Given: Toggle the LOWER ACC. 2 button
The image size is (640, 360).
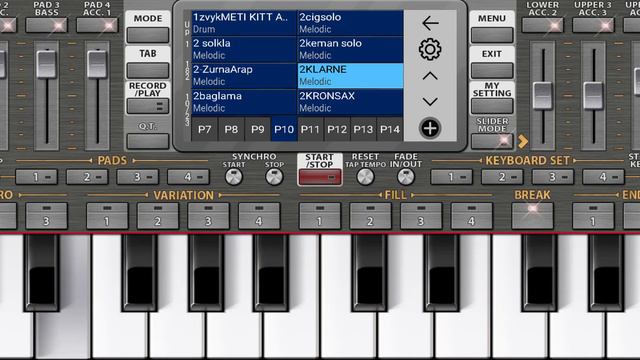Looking at the screenshot, I should click(543, 26).
